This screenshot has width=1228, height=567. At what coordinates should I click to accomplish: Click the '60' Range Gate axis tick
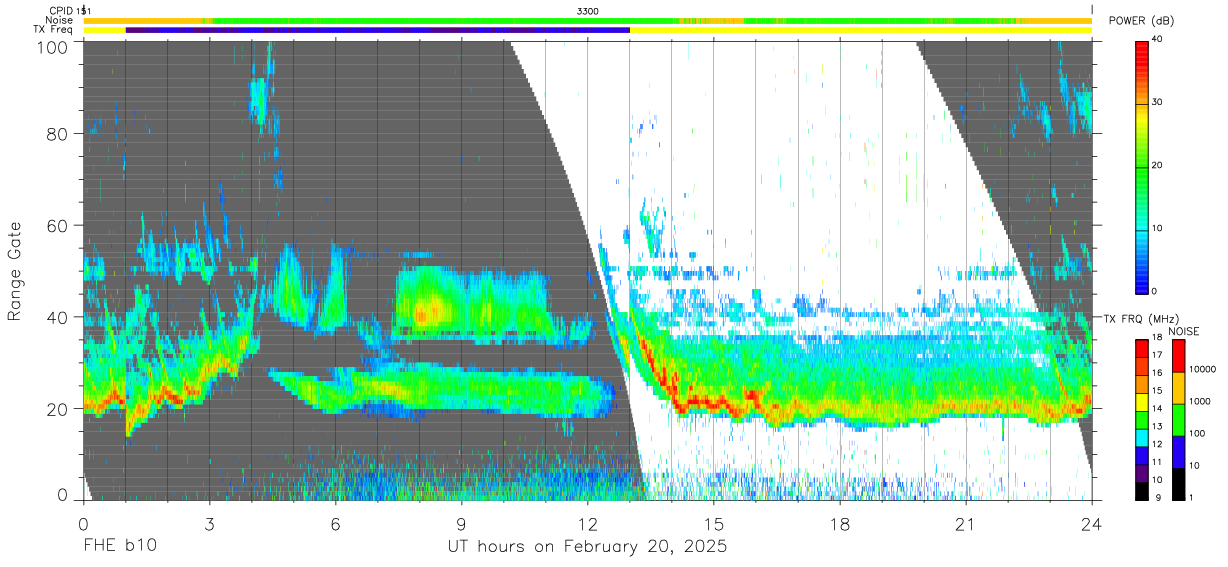(58, 226)
